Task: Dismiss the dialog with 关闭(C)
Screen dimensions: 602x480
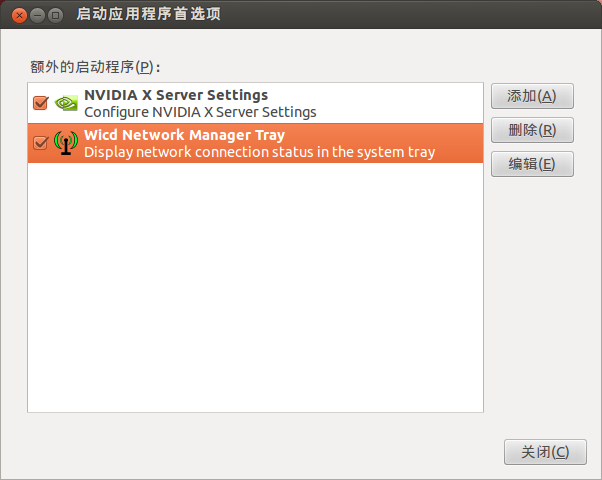Action: click(x=545, y=452)
